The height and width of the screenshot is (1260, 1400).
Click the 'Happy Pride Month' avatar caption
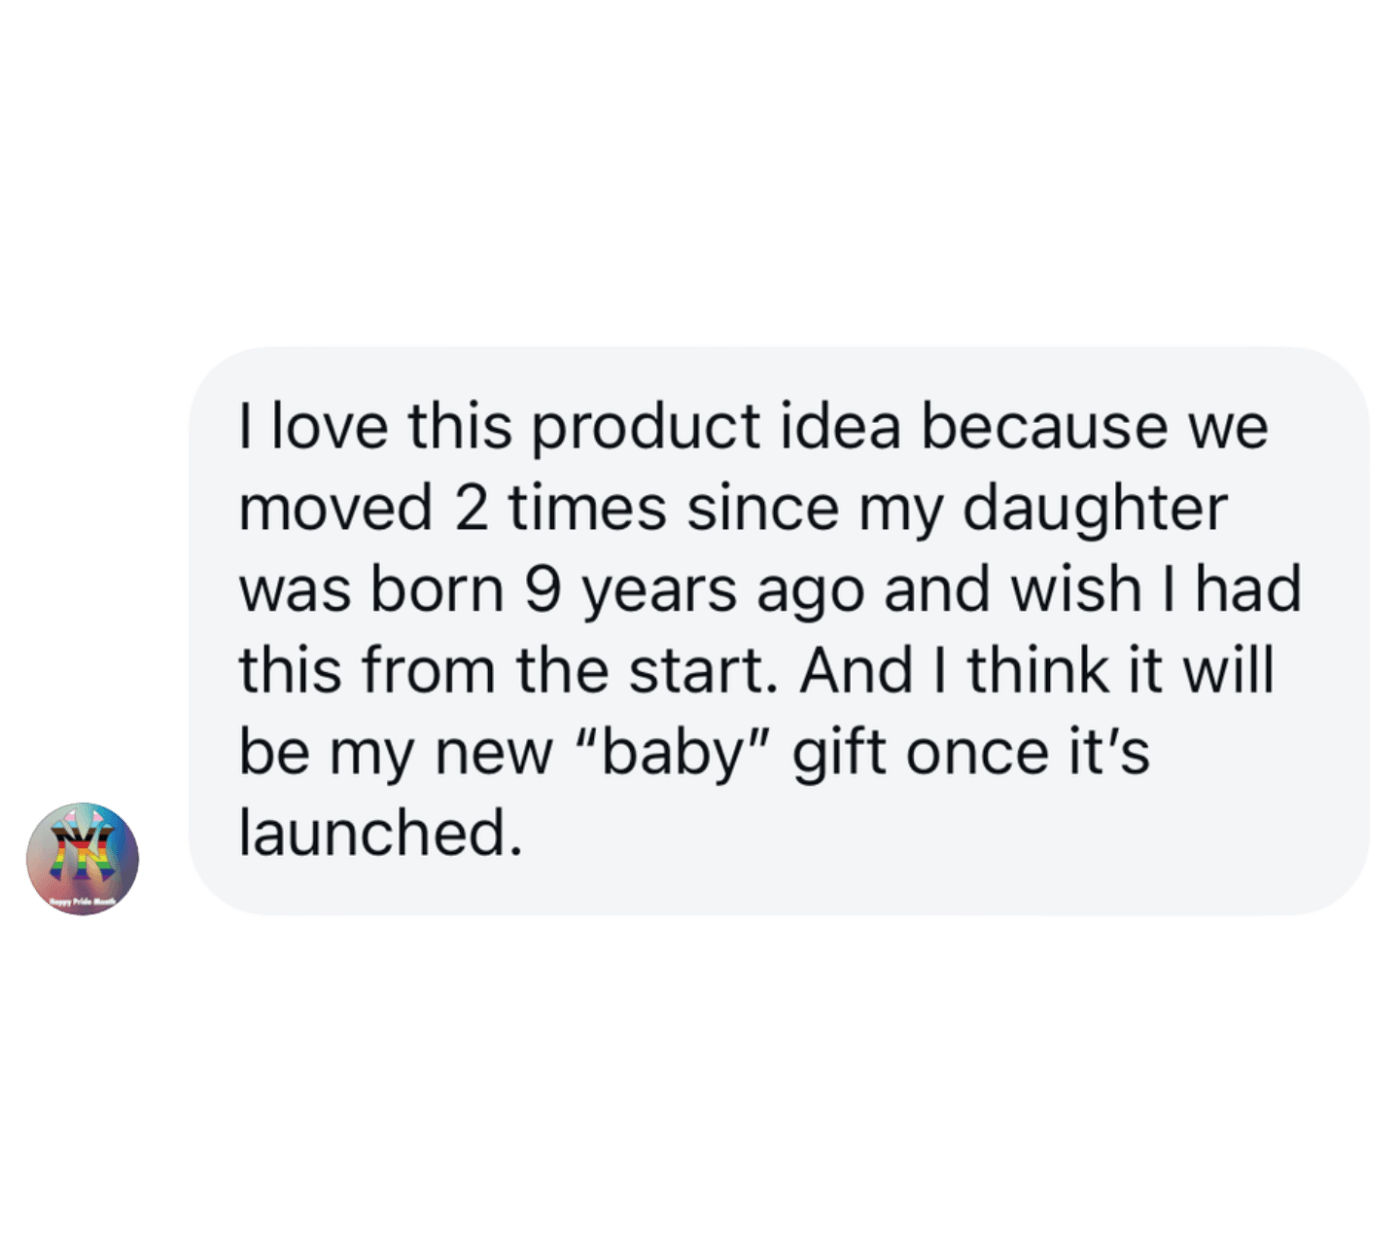82,902
